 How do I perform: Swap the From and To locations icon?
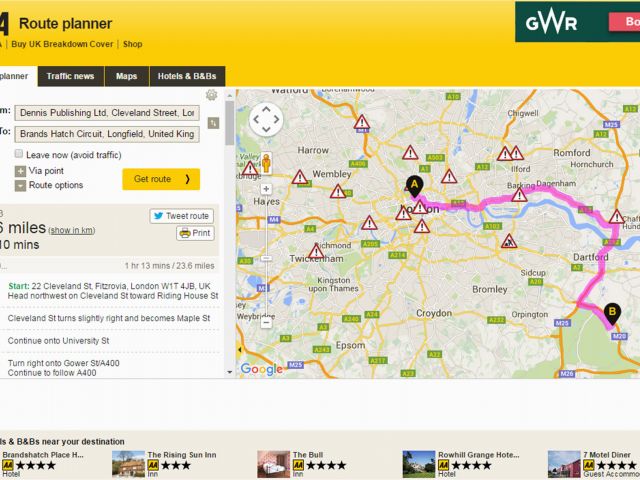[213, 123]
